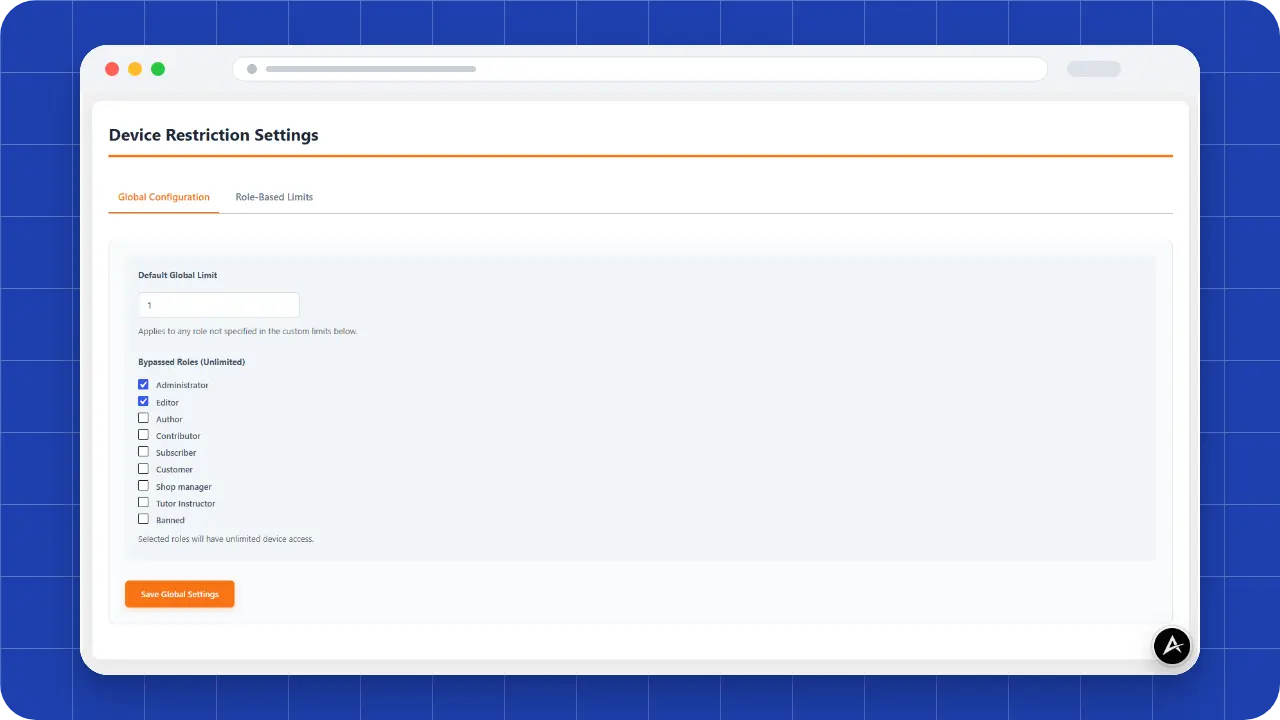Tick the Subscriber role checkbox

tap(143, 452)
